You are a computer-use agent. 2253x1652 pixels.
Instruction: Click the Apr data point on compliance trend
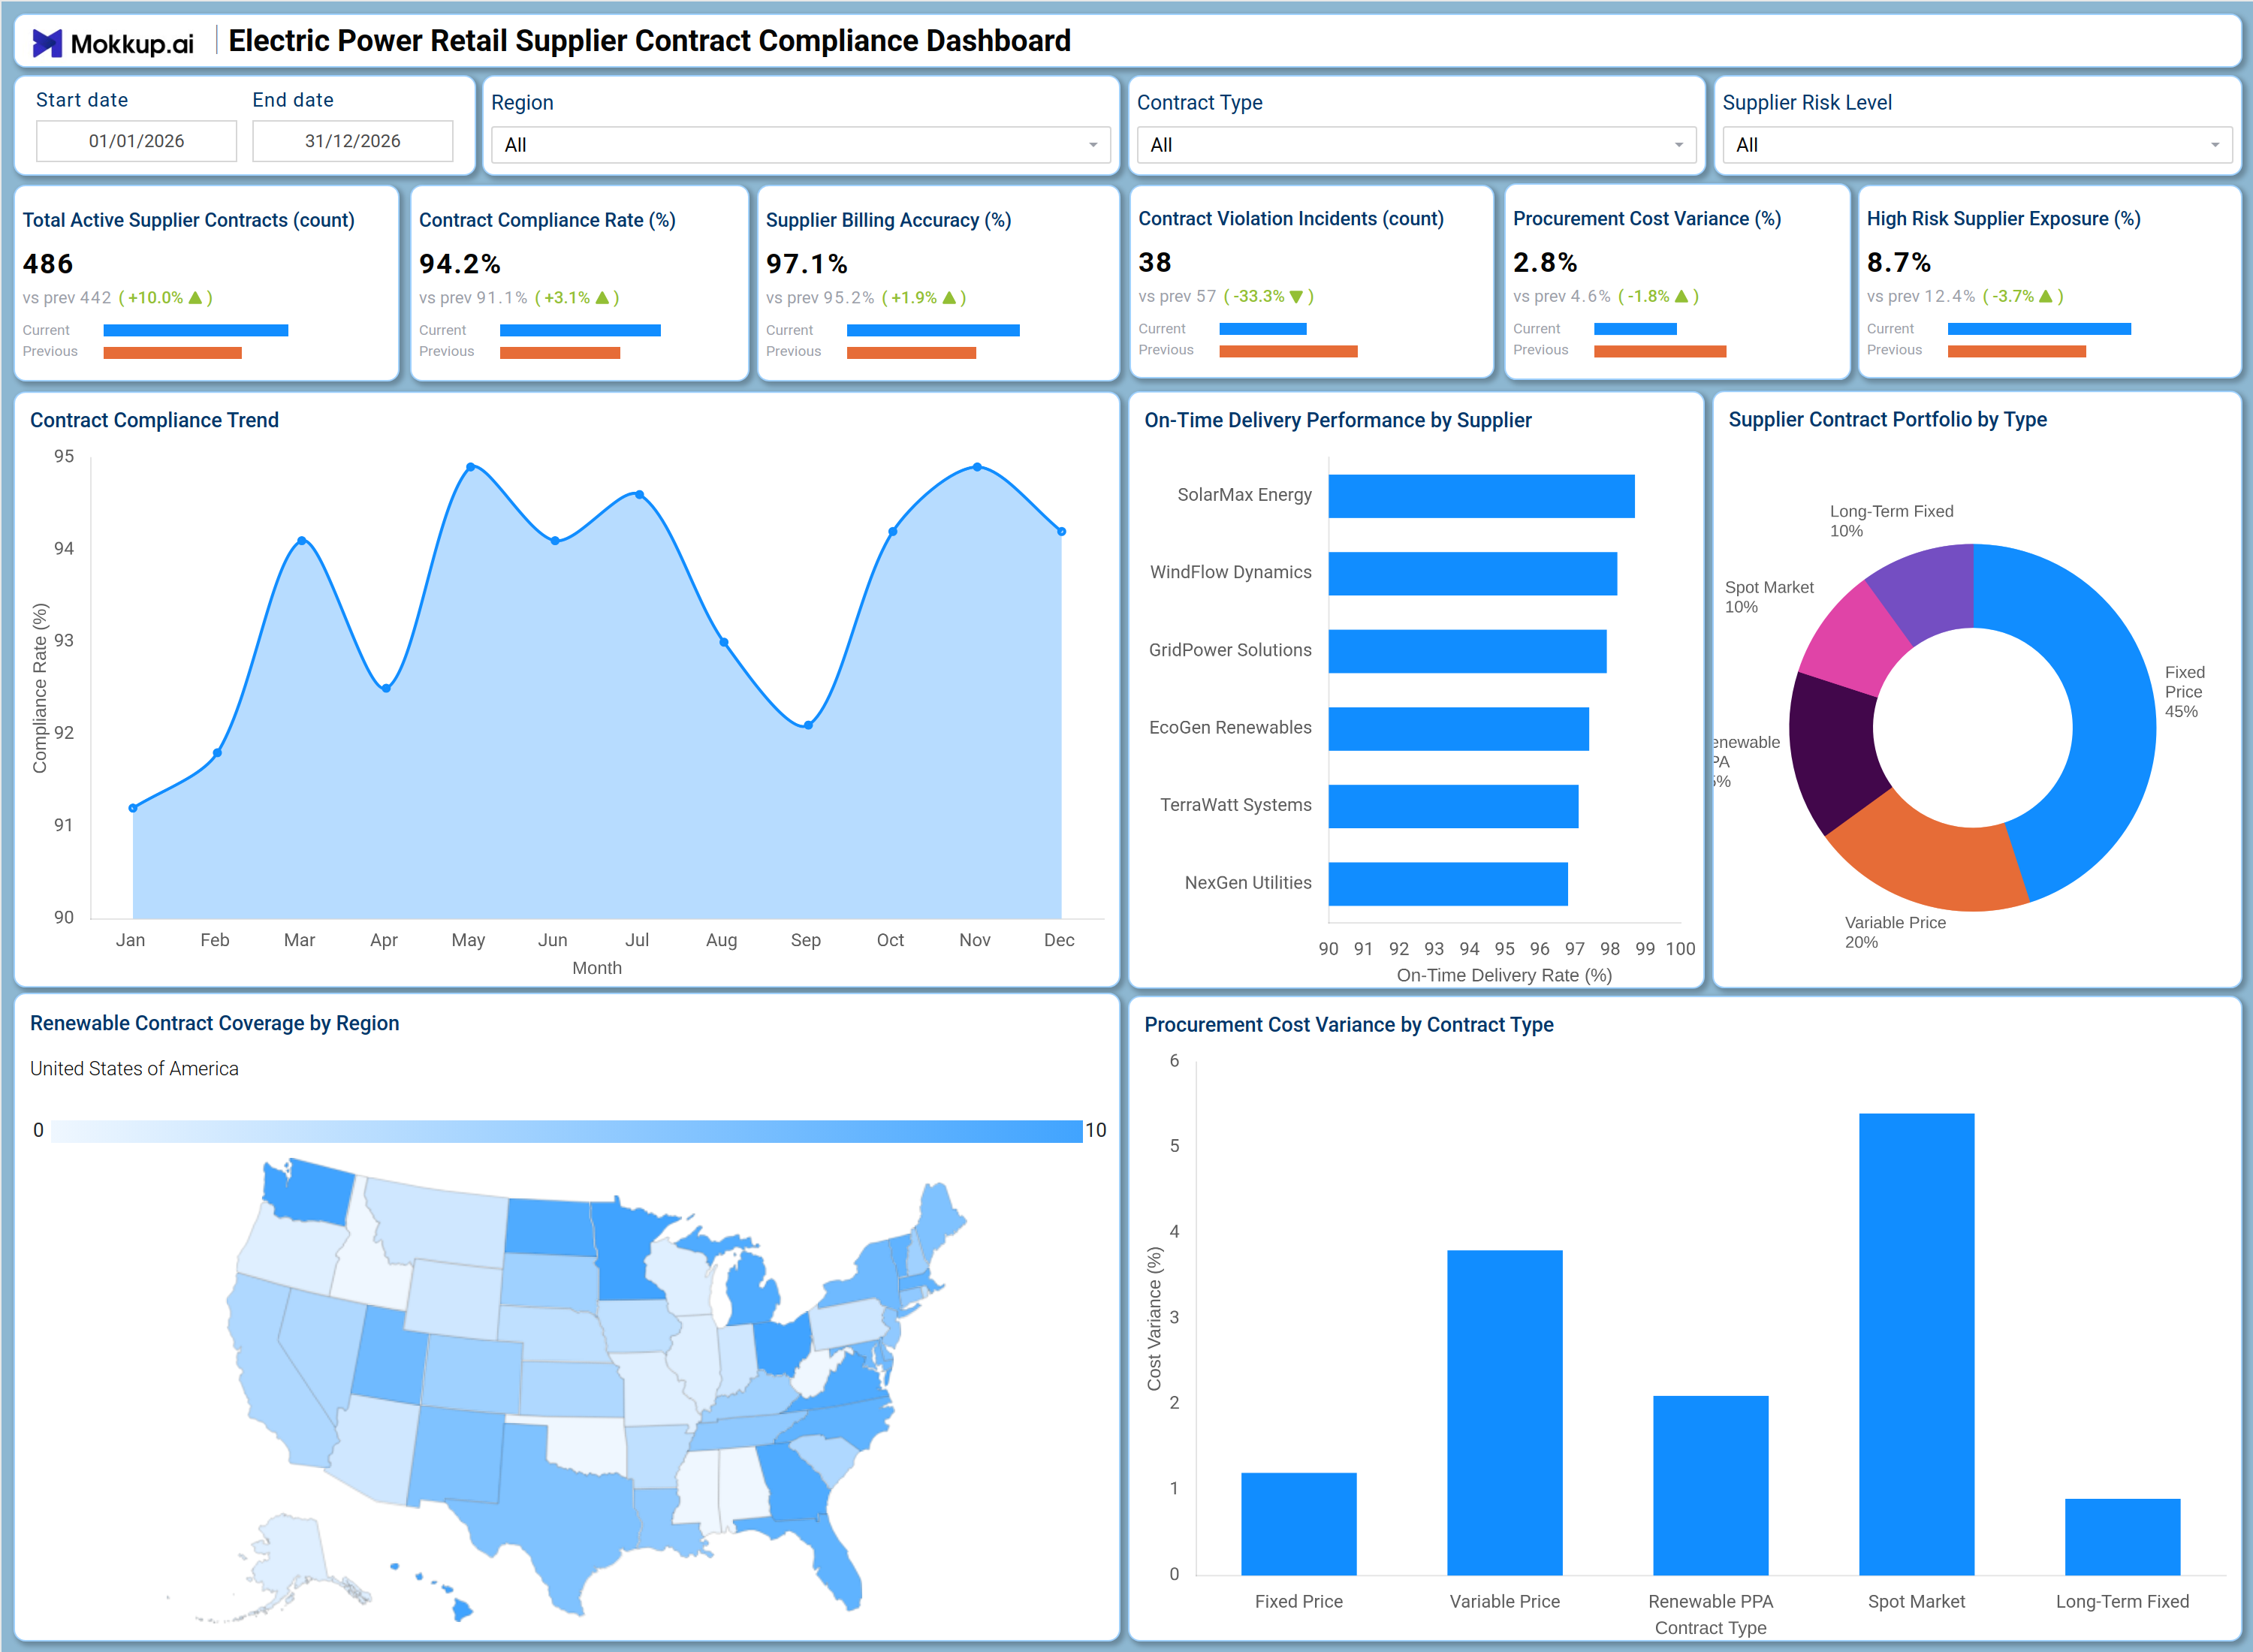tap(386, 688)
